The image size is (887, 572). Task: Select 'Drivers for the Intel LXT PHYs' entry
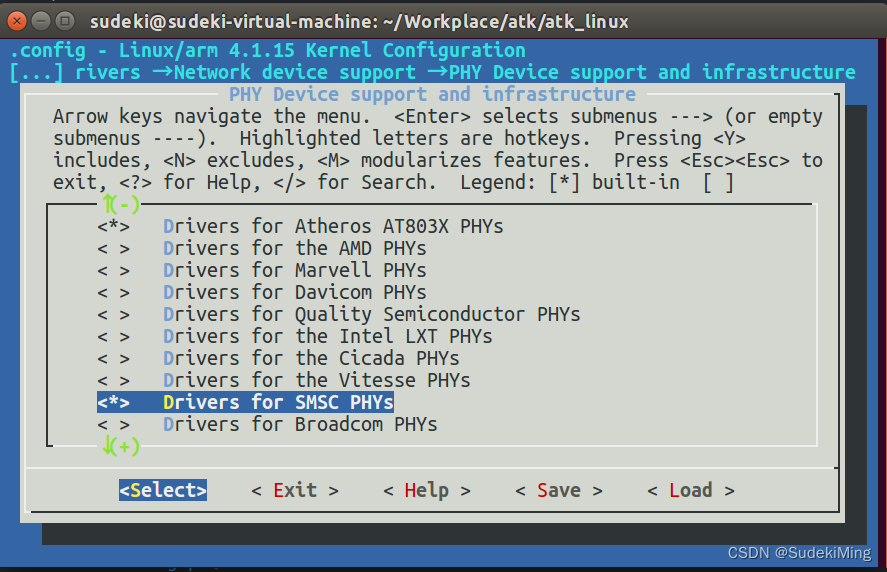pos(328,337)
